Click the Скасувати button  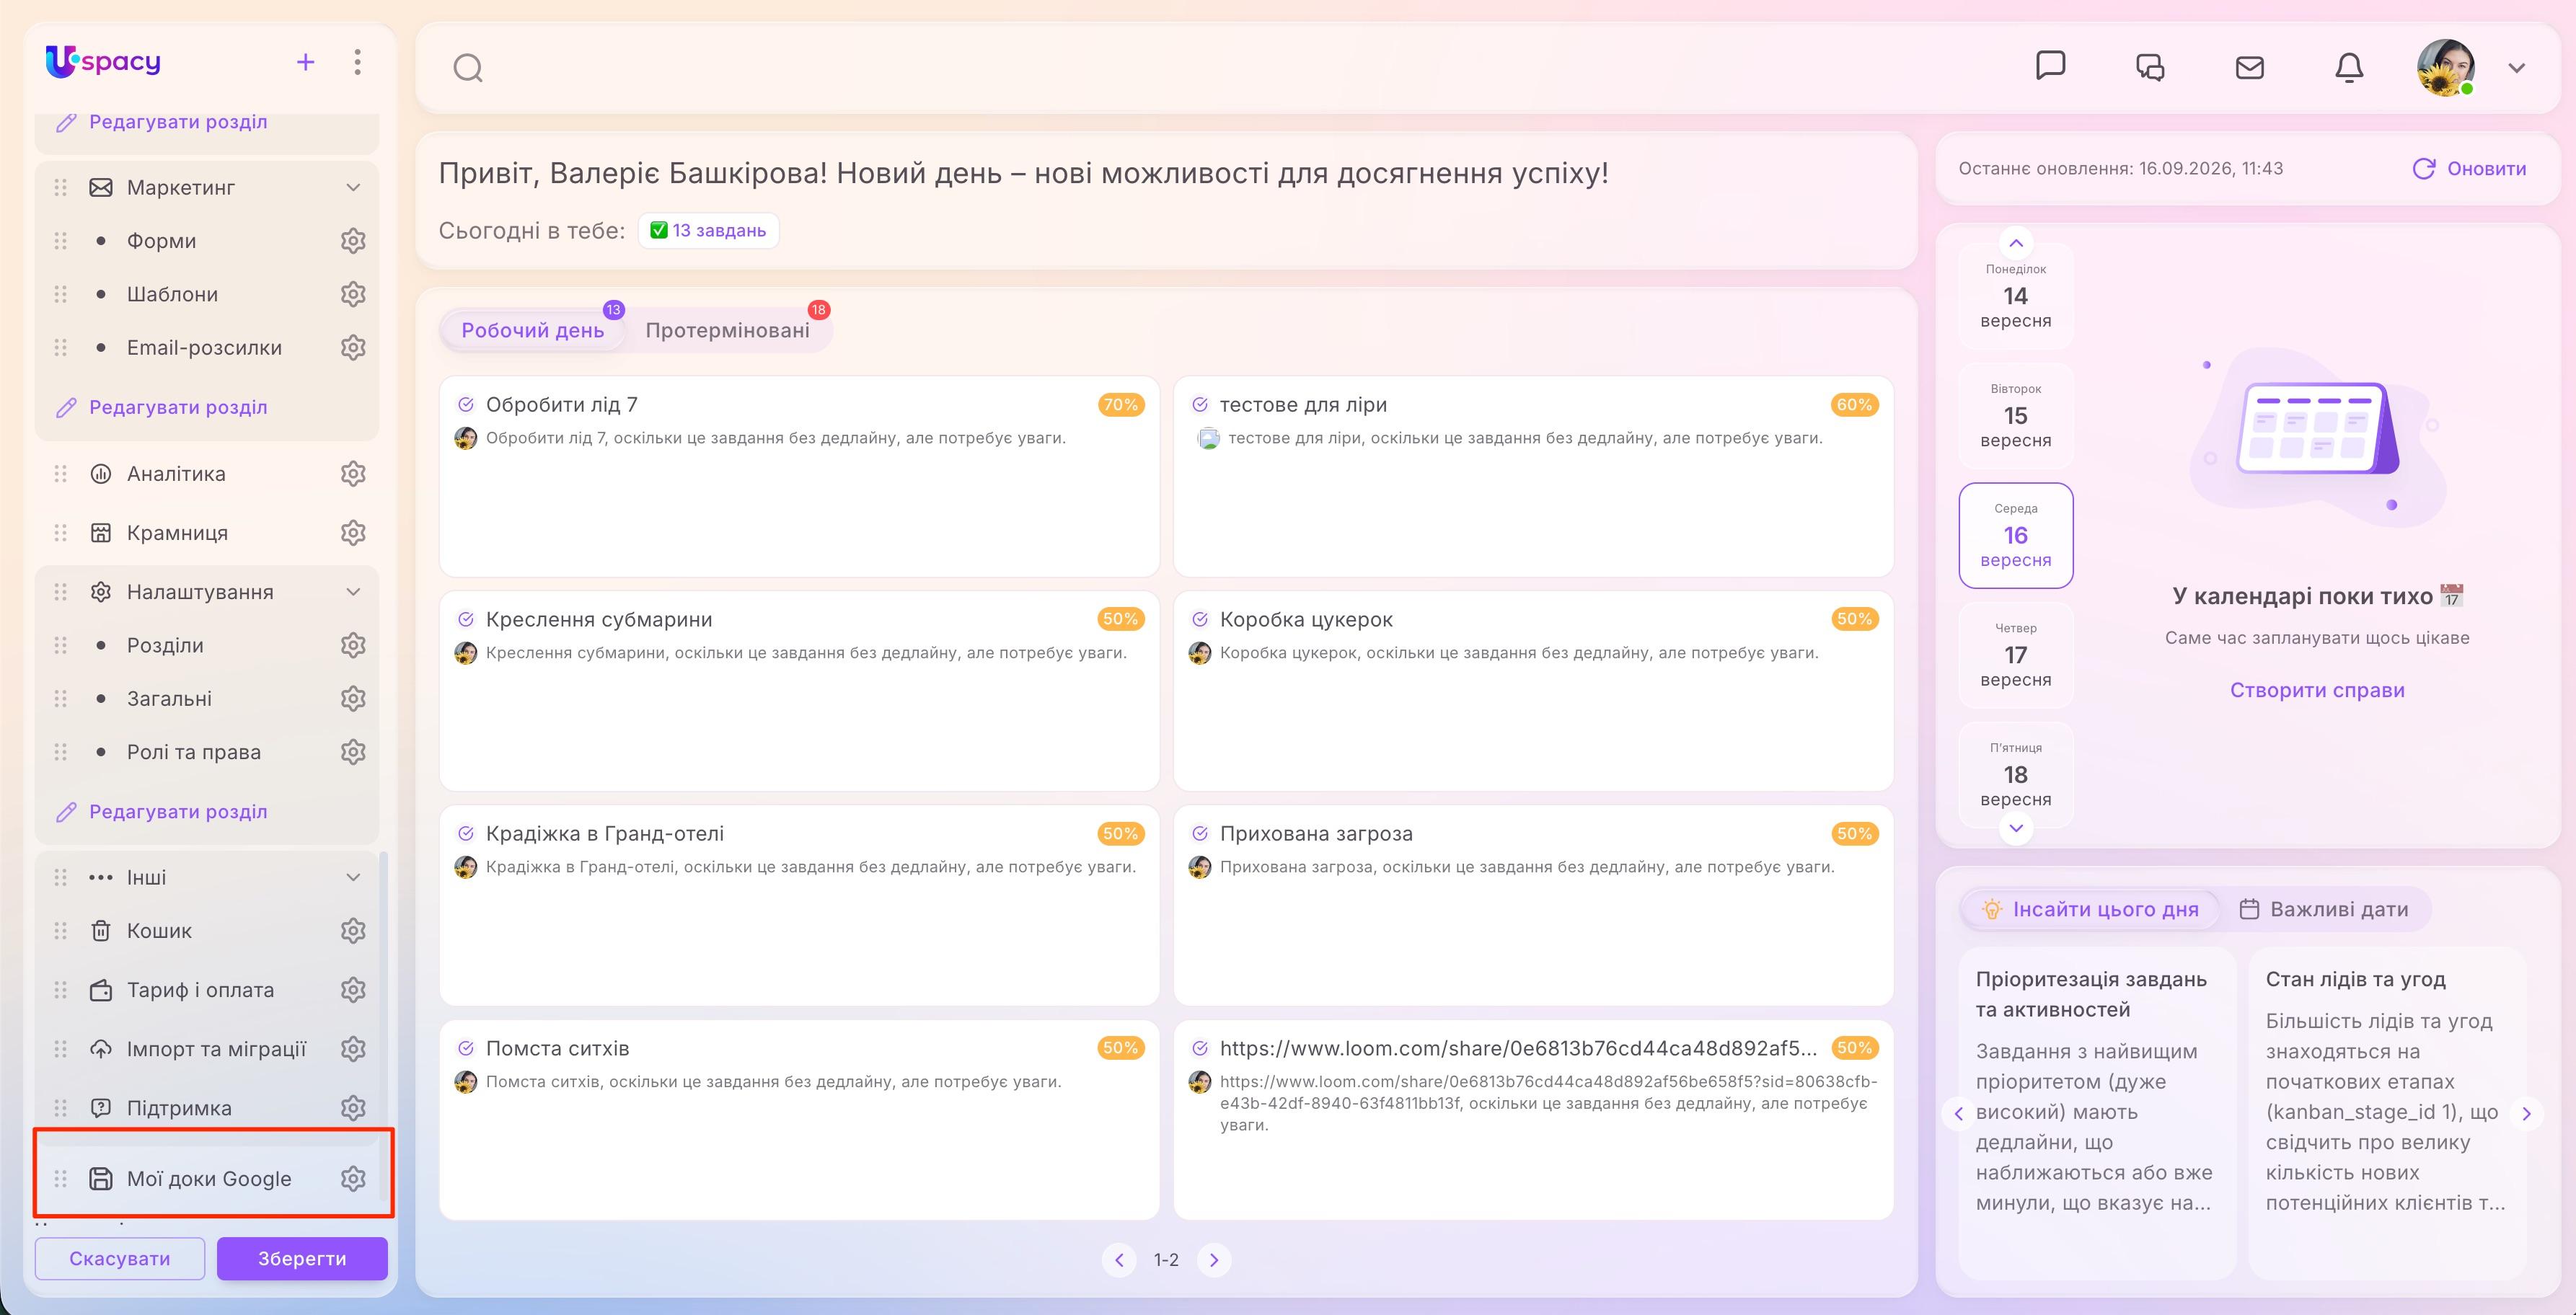point(120,1259)
